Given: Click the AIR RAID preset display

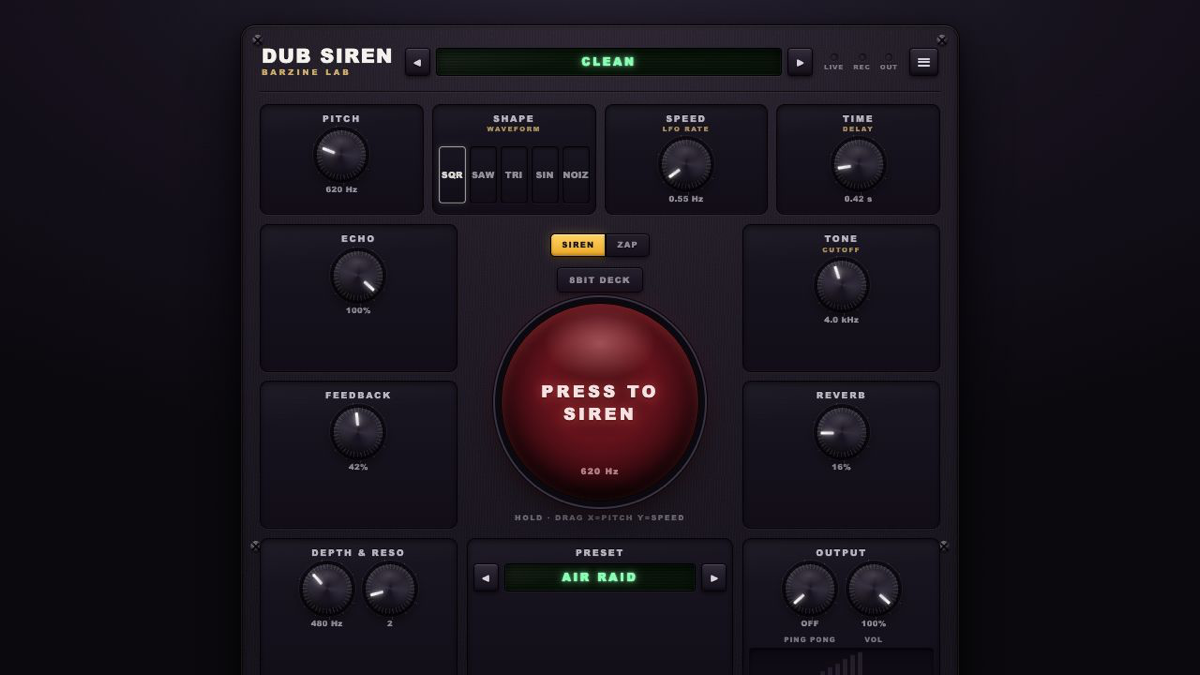Looking at the screenshot, I should point(599,577).
